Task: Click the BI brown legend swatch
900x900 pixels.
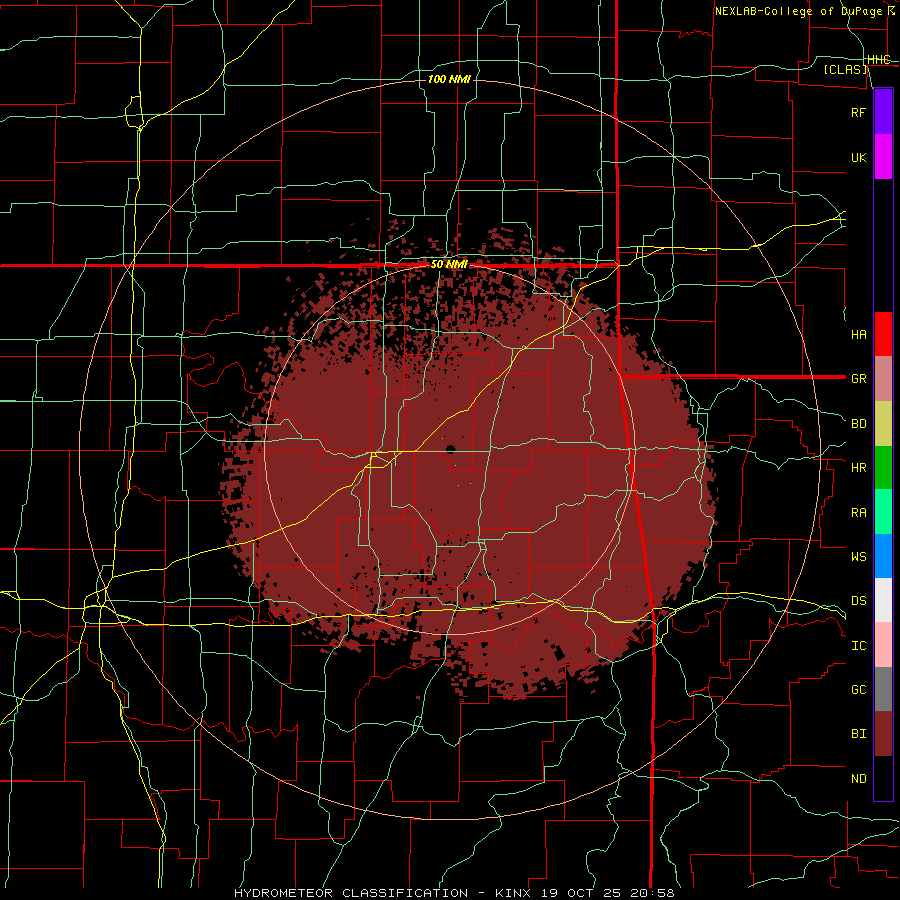Action: point(883,734)
